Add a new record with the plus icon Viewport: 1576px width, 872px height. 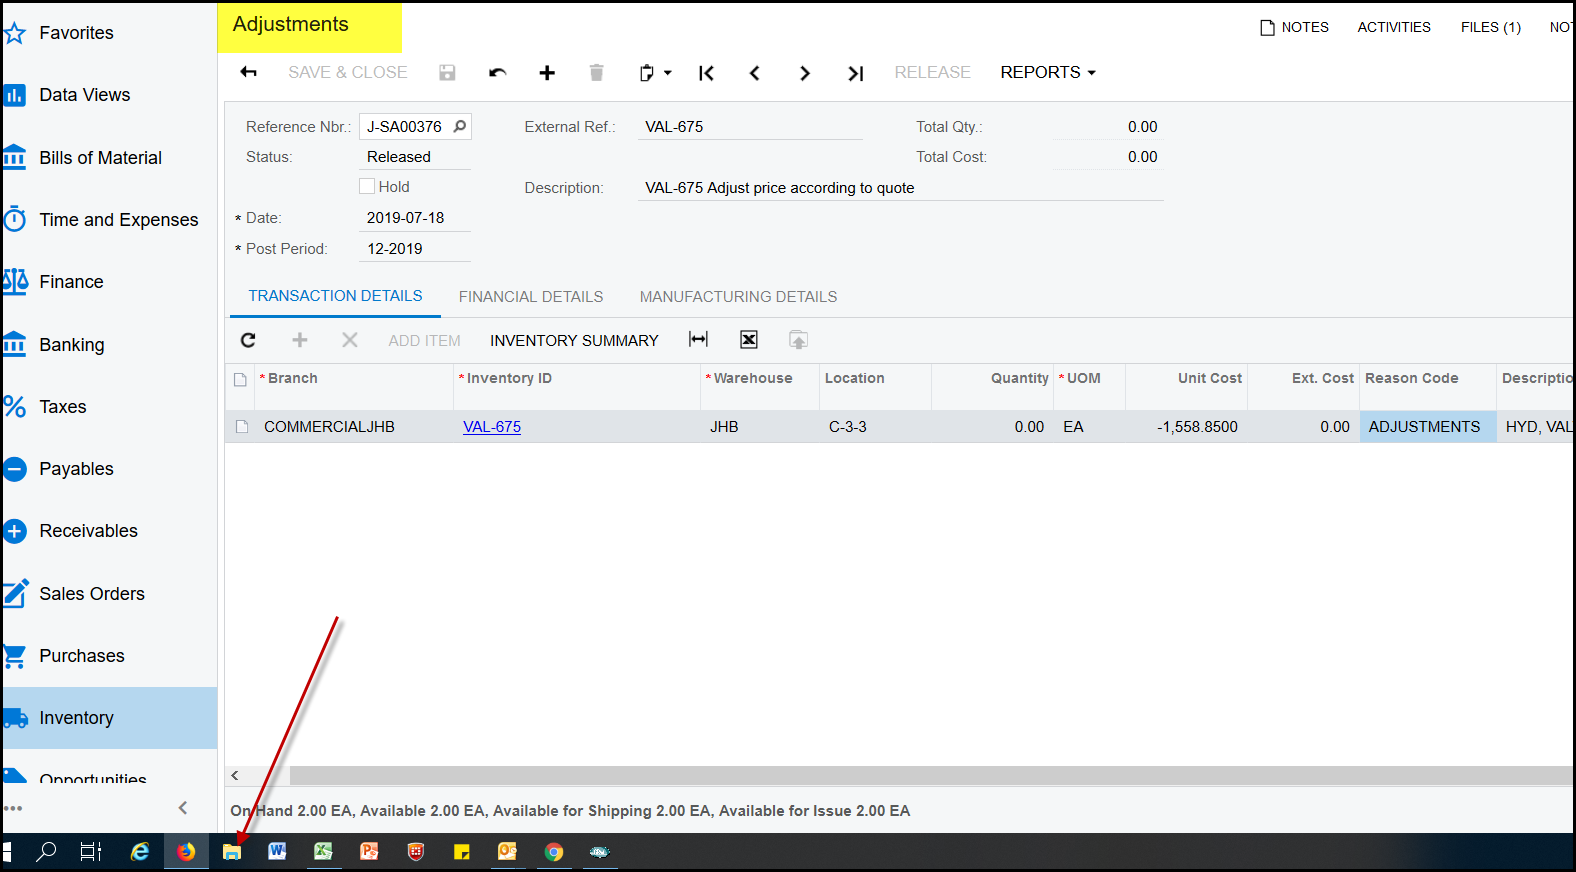coord(547,73)
